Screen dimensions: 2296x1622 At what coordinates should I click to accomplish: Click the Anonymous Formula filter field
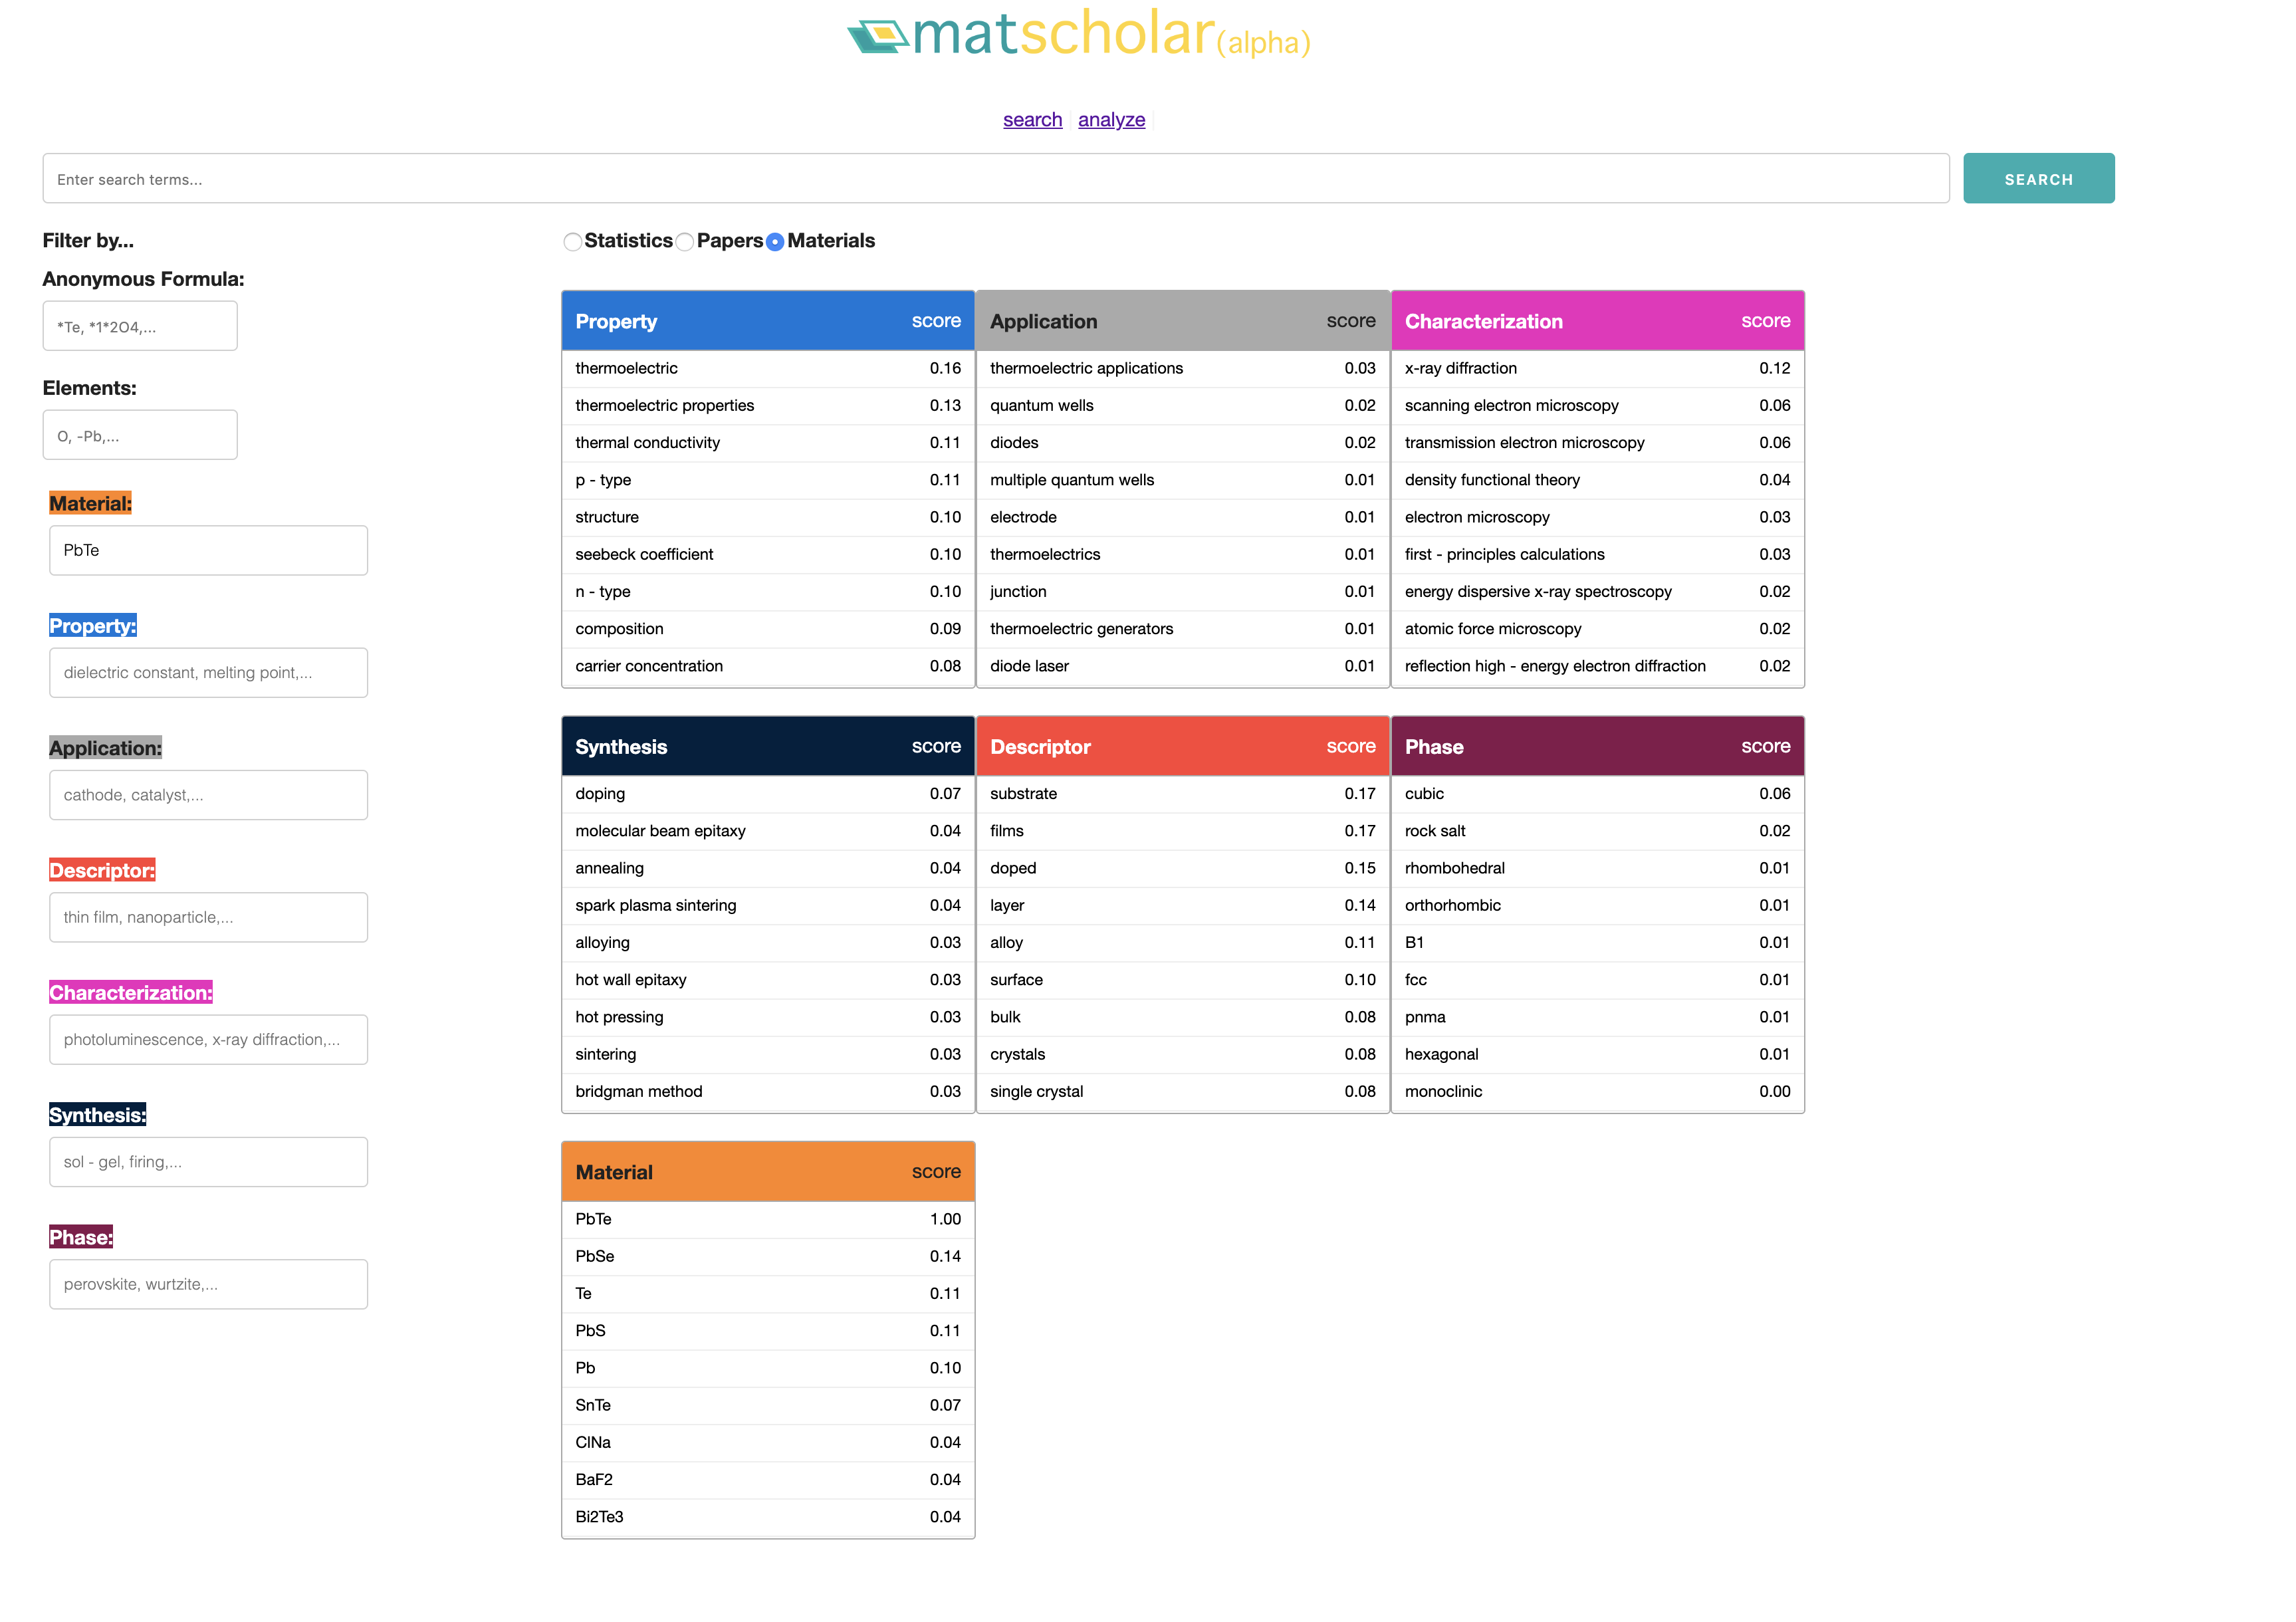point(139,325)
